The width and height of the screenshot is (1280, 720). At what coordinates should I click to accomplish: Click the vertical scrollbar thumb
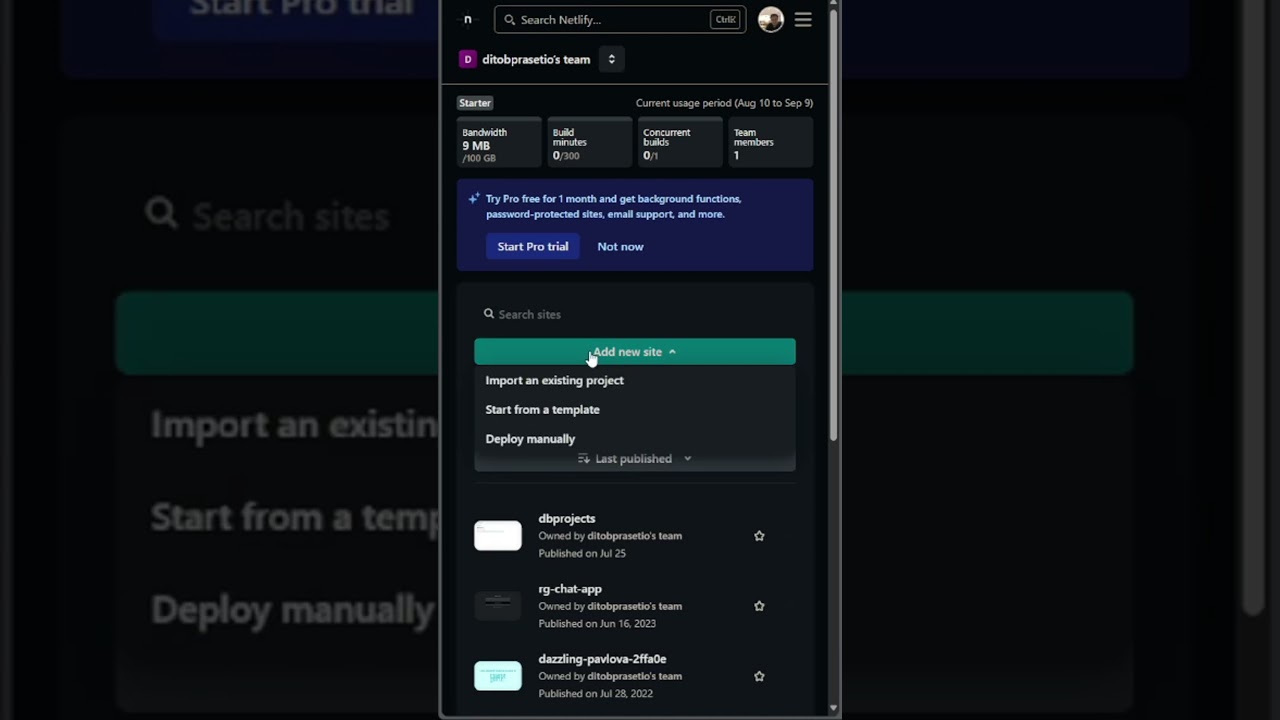pos(834,225)
